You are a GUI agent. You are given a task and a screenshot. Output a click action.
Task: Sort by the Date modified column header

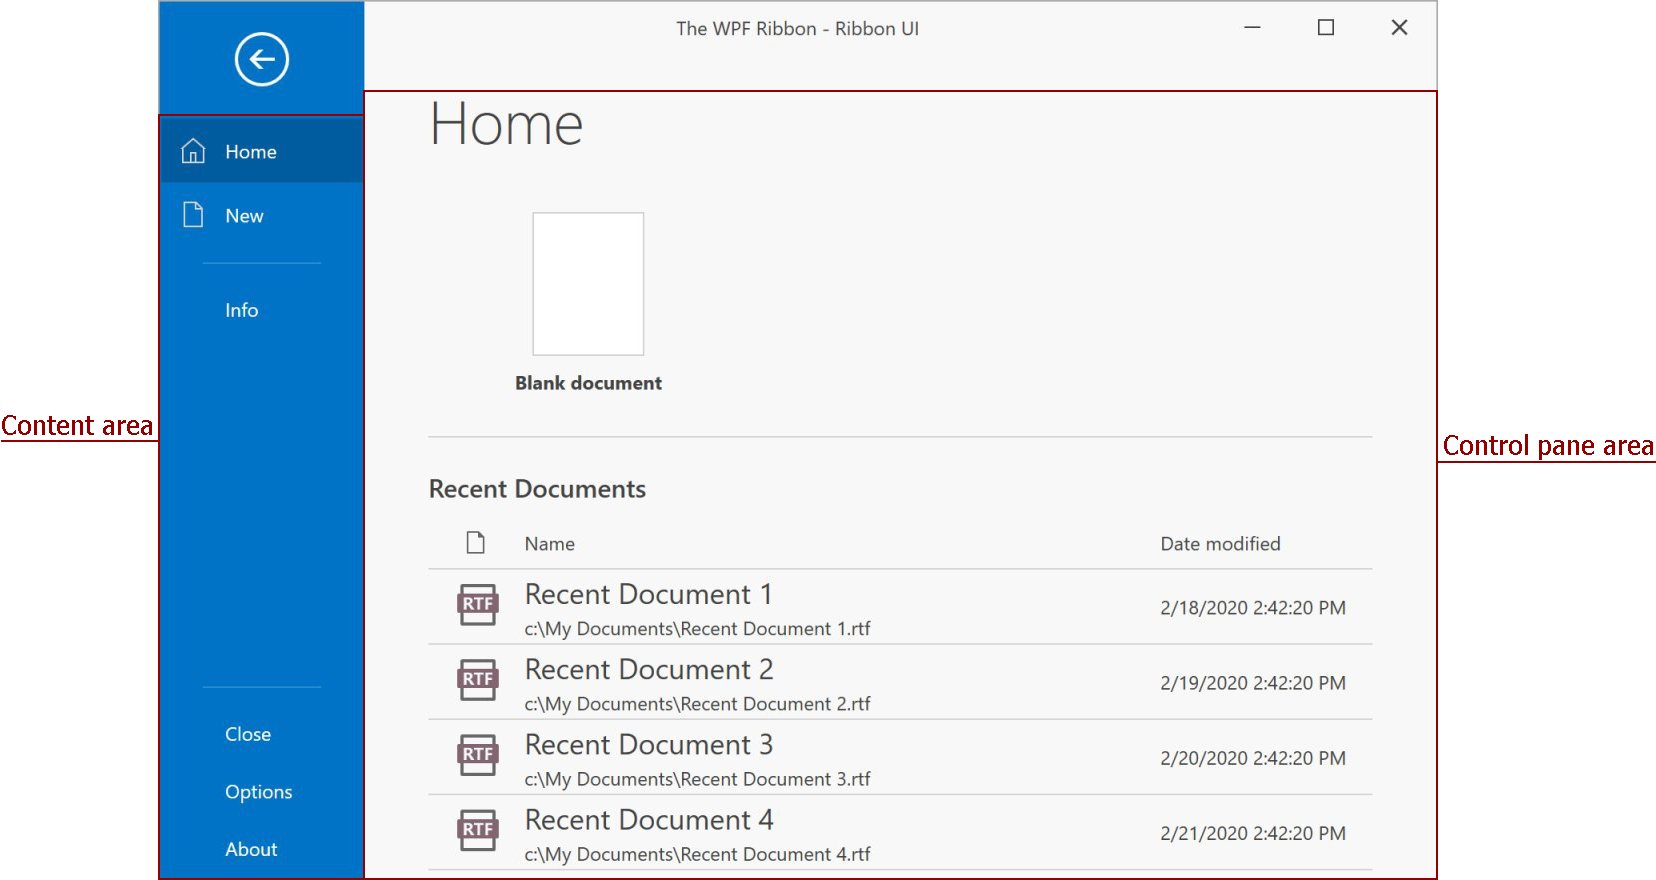tap(1220, 544)
